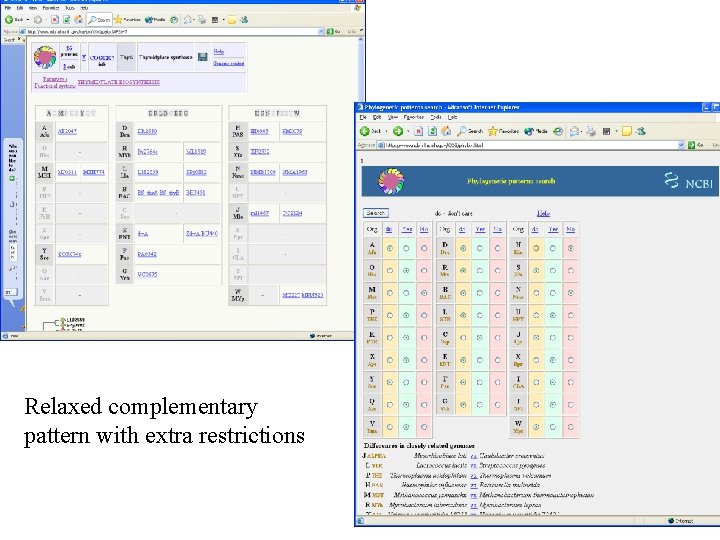Open Help menu in Phylogenetic patterns search window
Screen dimensions: 720x540
click(452, 118)
